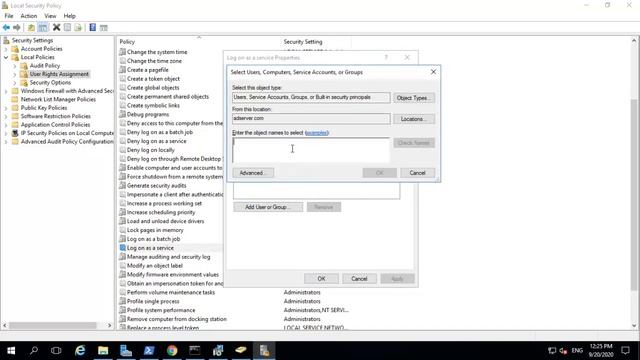This screenshot has height=360, width=640.
Task: Expand the Software Restriction Policies node
Action: tap(6, 116)
